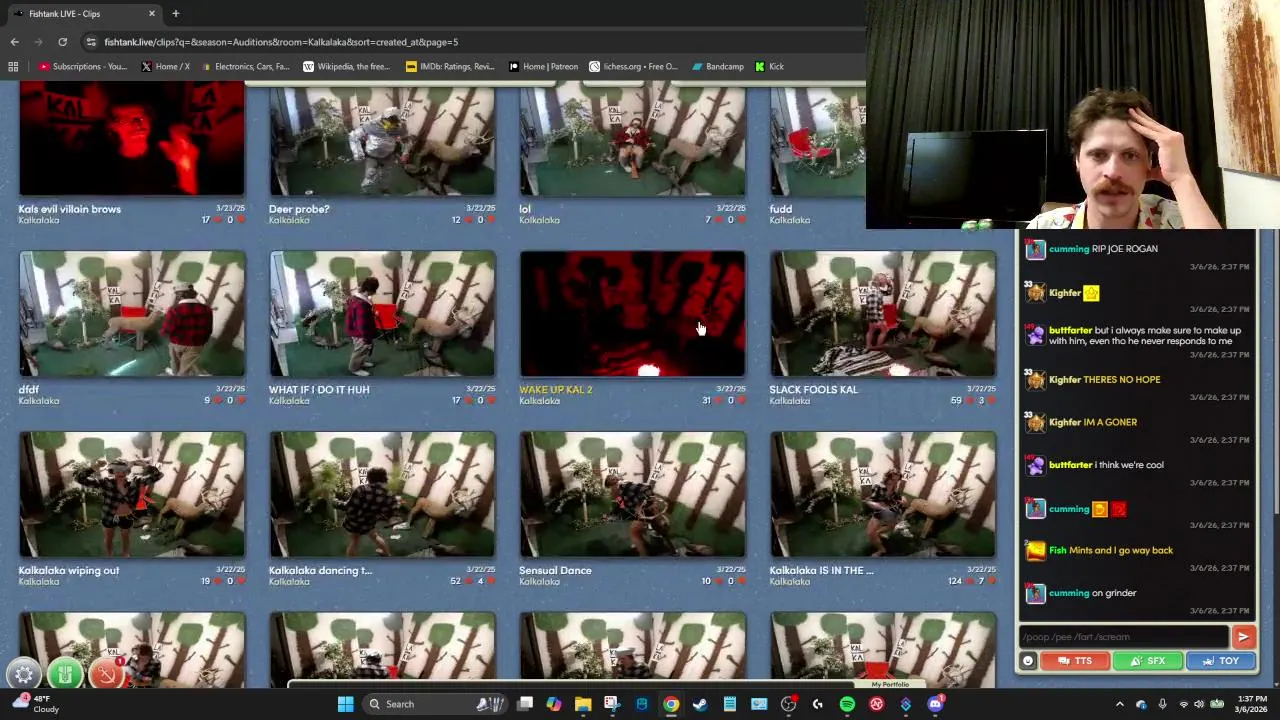Open a new browser tab
This screenshot has height=720, width=1280.
pos(175,13)
